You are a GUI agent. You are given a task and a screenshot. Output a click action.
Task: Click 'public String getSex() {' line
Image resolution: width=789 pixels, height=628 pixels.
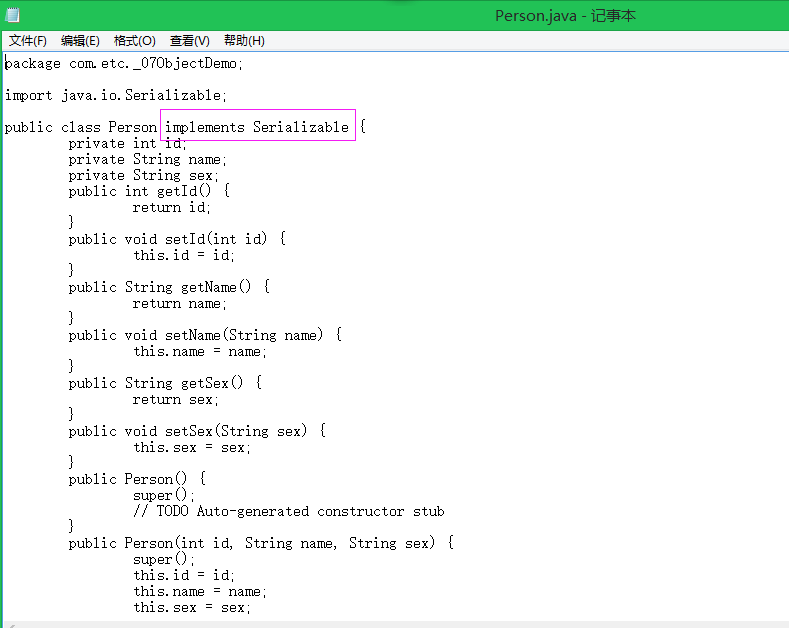(166, 383)
